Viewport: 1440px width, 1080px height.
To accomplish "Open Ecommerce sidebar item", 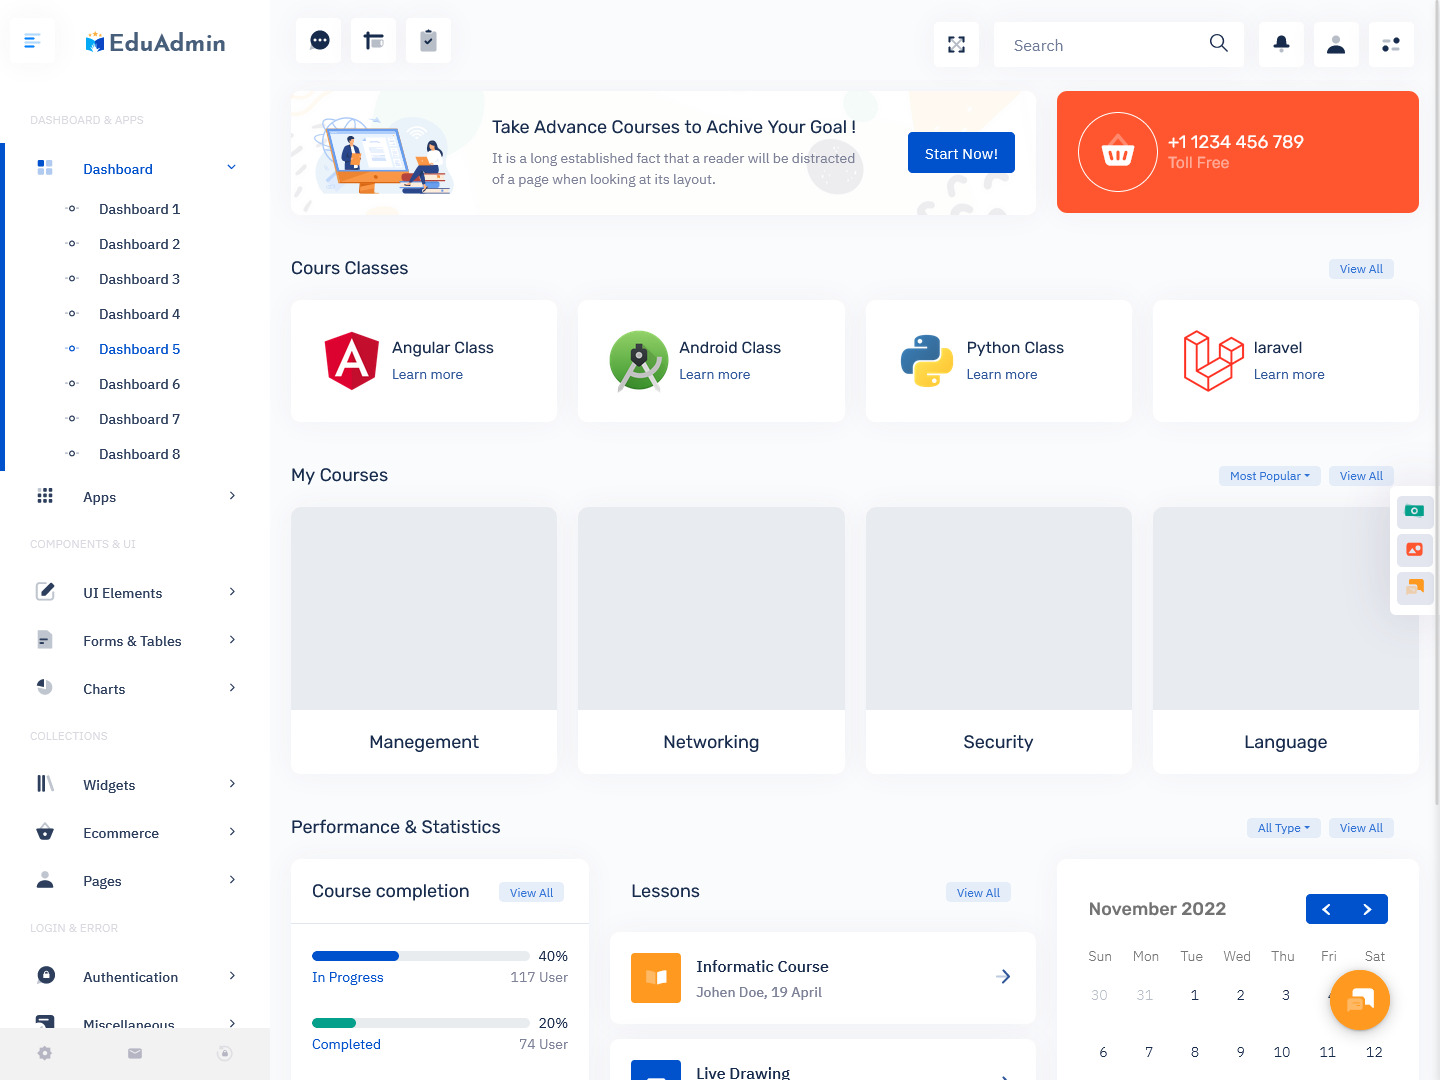I will (135, 833).
